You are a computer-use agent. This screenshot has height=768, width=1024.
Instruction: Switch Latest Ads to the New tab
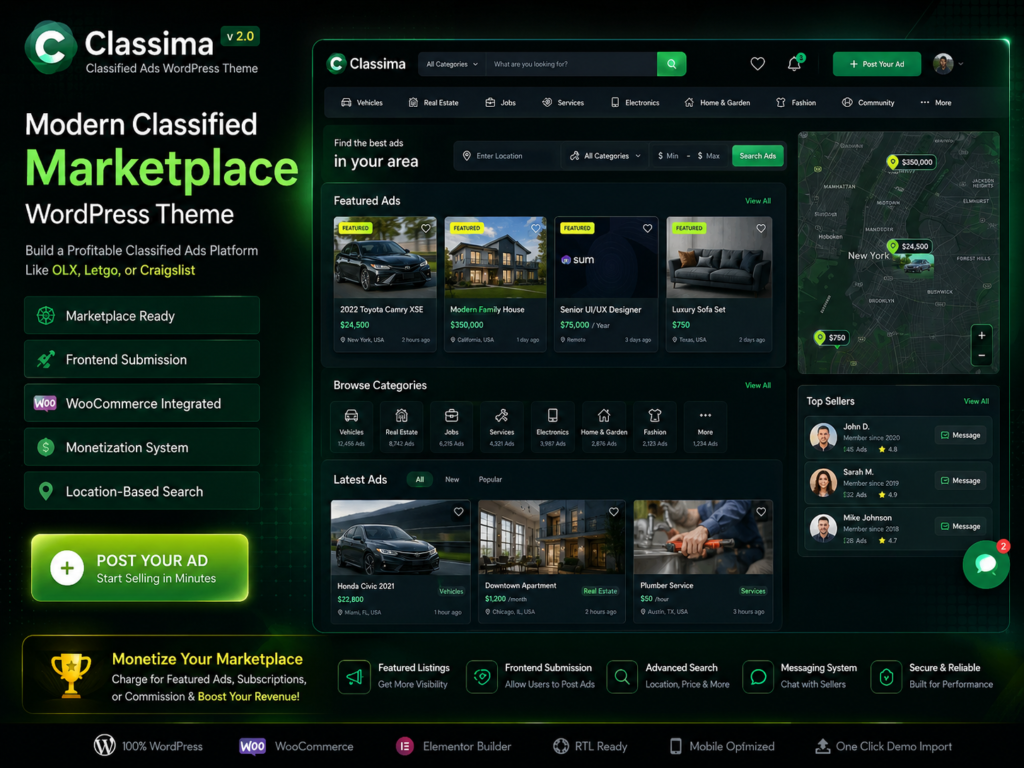click(x=452, y=479)
